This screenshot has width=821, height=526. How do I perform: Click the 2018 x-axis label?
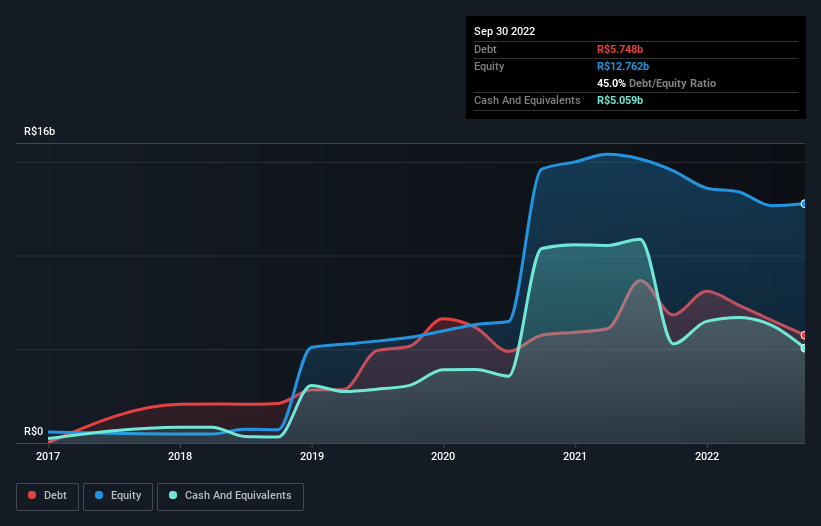[180, 456]
